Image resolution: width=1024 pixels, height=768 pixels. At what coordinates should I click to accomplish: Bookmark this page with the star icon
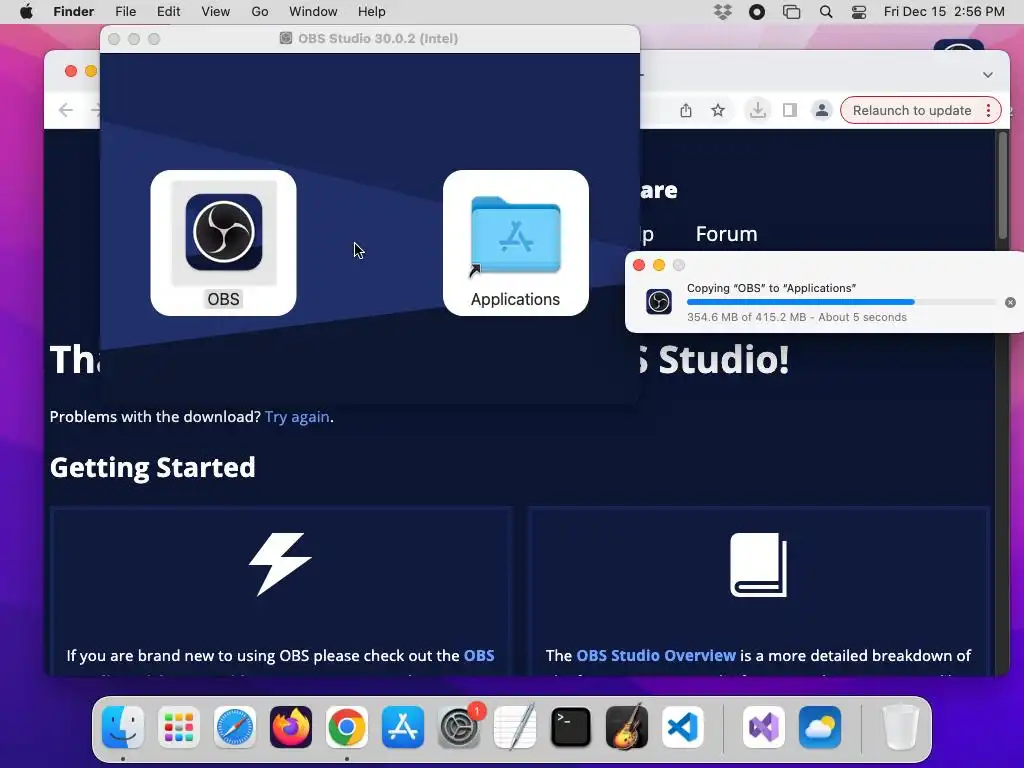(x=718, y=110)
